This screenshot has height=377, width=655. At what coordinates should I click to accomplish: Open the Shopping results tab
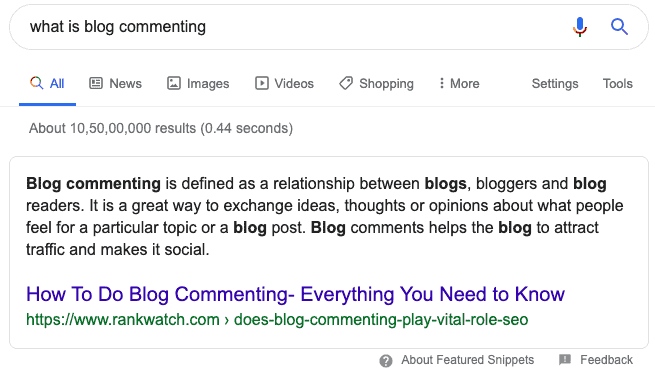click(376, 84)
